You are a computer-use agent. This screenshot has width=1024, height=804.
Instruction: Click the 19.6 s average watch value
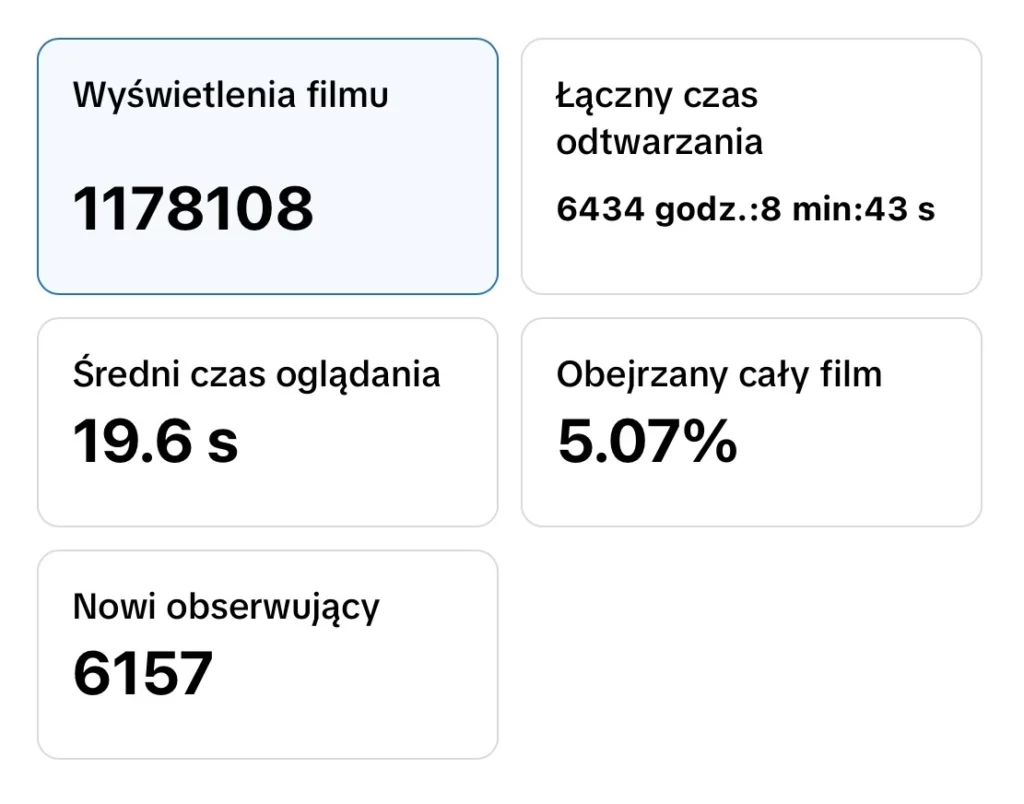click(x=156, y=441)
